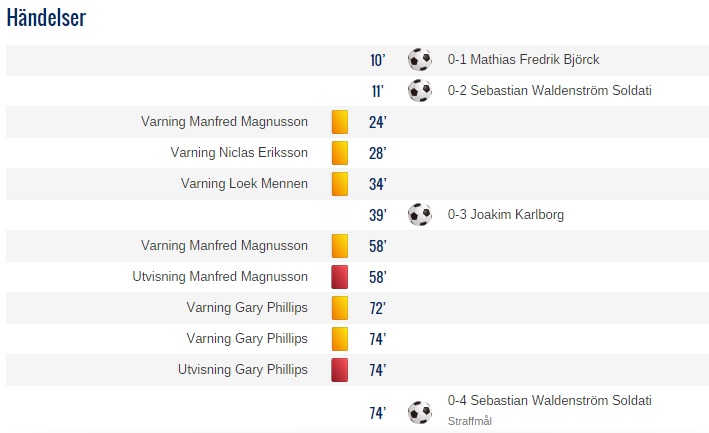Open player 0-1 Mathias Fredrik Björck
Viewport: 709px width, 433px height.
[x=523, y=60]
